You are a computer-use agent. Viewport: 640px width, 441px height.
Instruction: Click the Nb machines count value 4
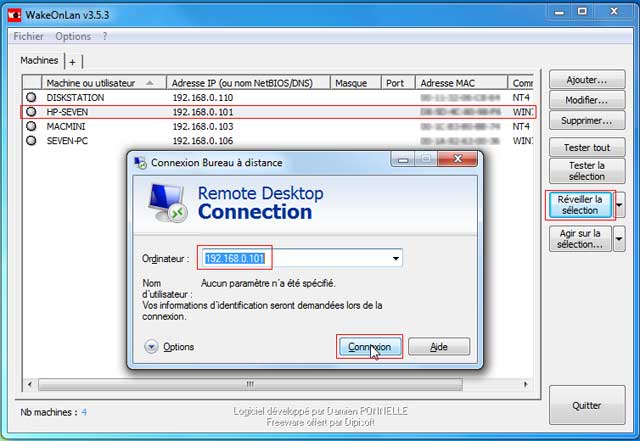click(x=84, y=412)
